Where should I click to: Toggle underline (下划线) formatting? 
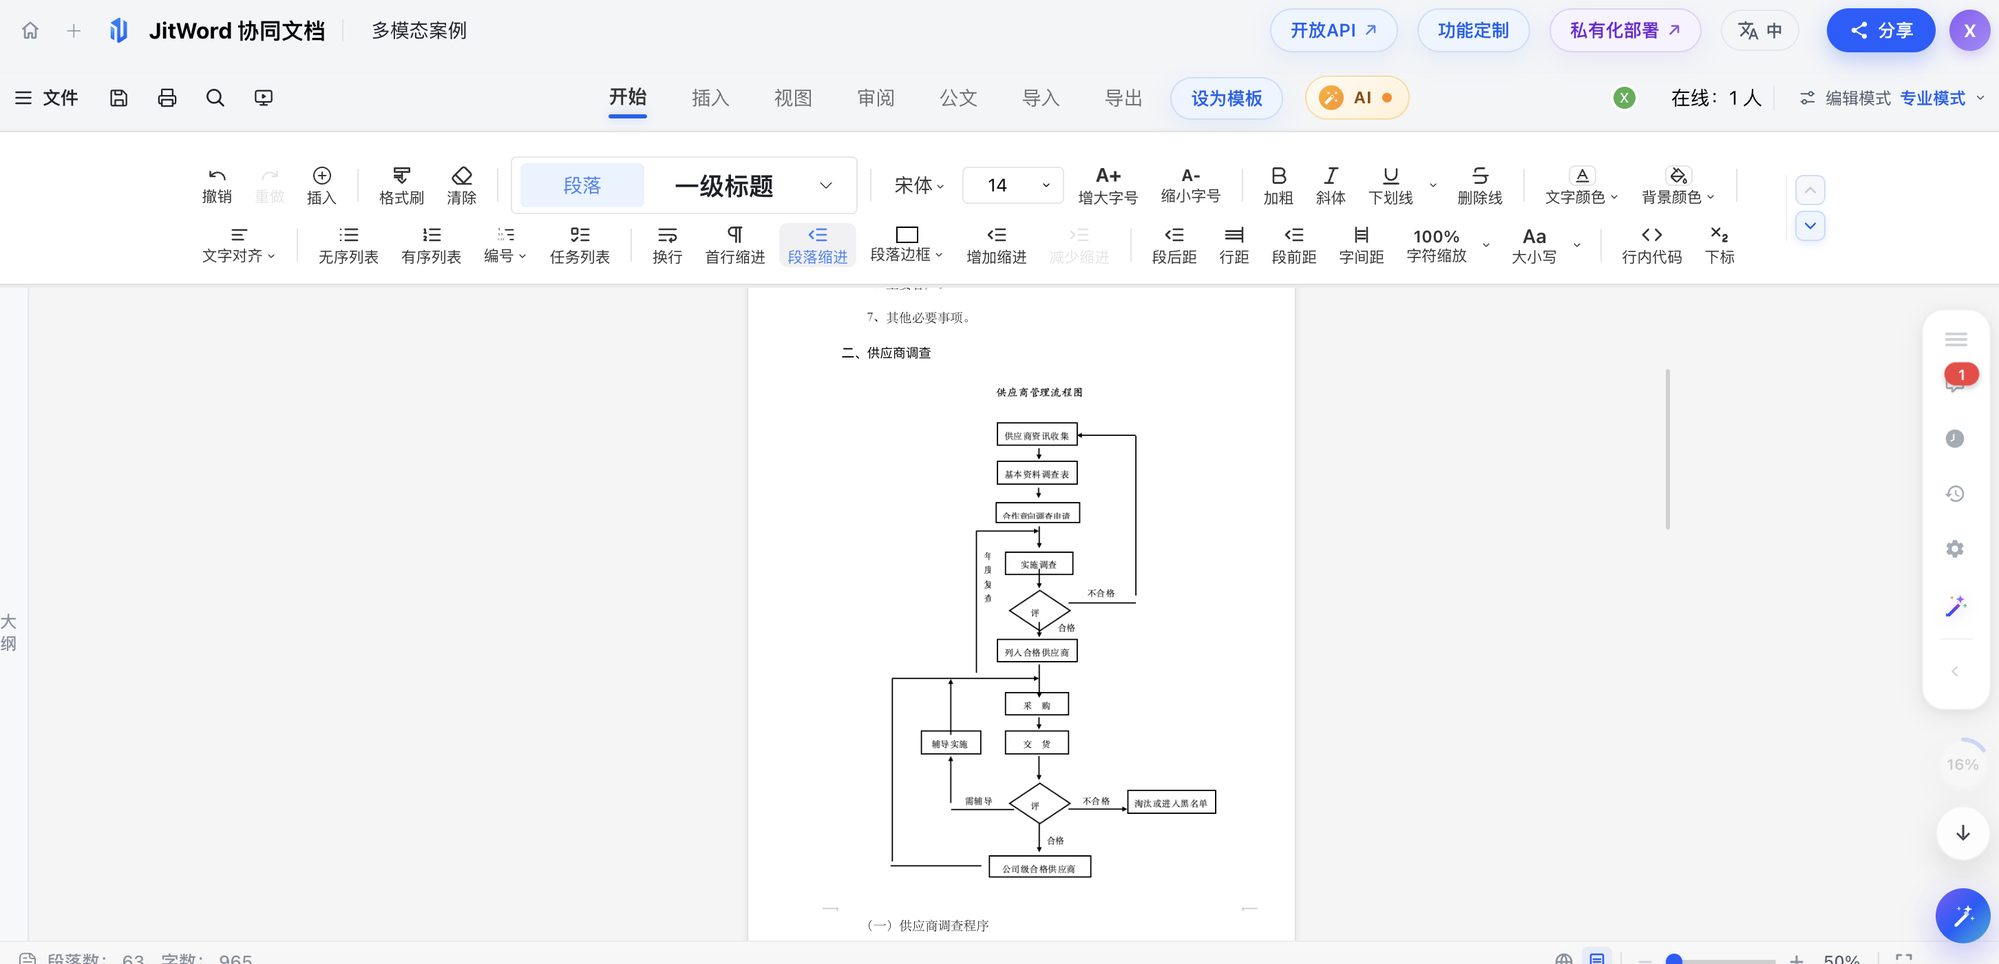(1390, 186)
